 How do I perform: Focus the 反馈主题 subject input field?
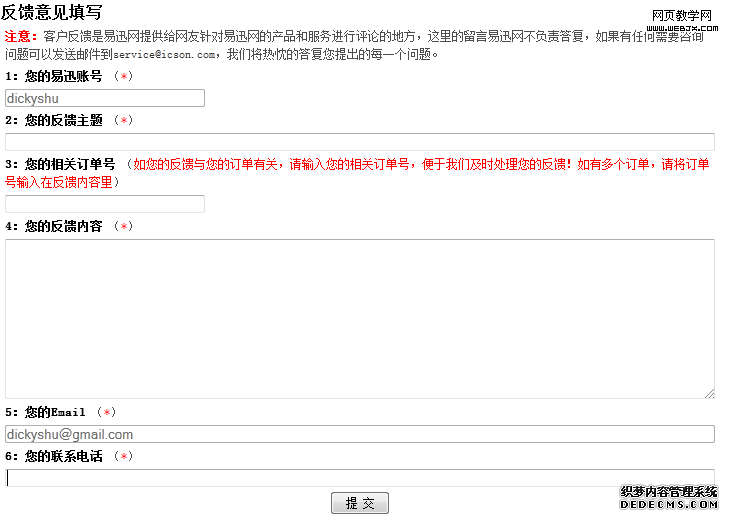(x=360, y=142)
